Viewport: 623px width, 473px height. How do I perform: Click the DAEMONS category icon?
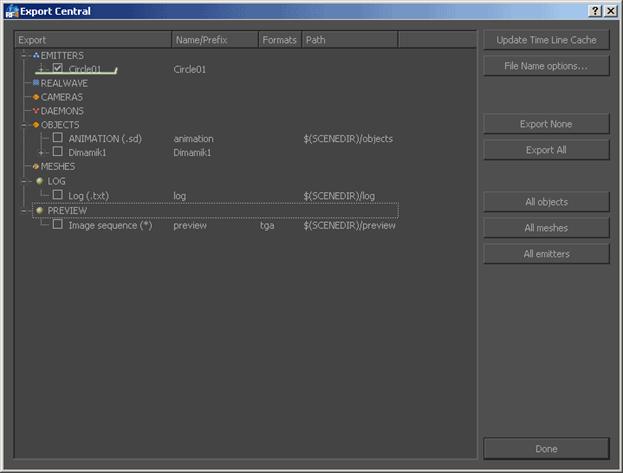click(x=36, y=111)
